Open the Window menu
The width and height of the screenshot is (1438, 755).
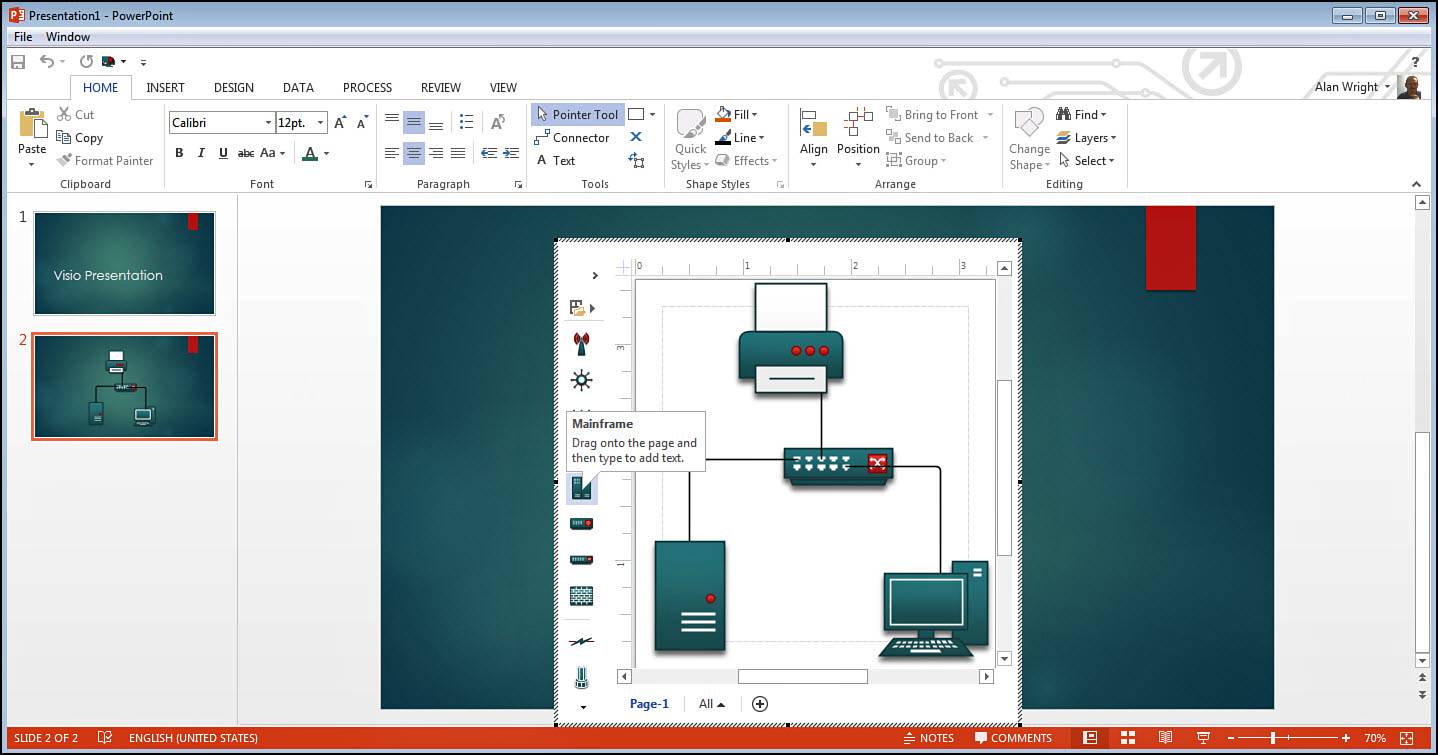(x=68, y=37)
